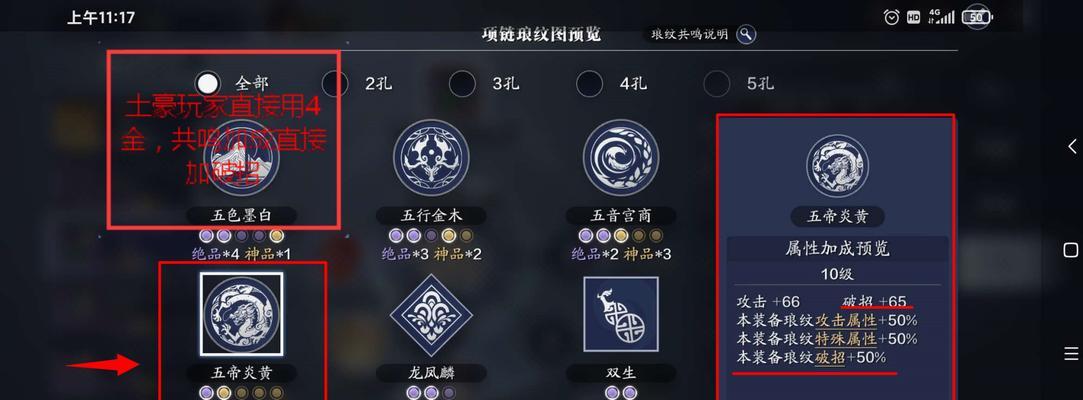
Task: Tap the 五帝炎黄 preview emblem in panel
Action: [x=838, y=166]
